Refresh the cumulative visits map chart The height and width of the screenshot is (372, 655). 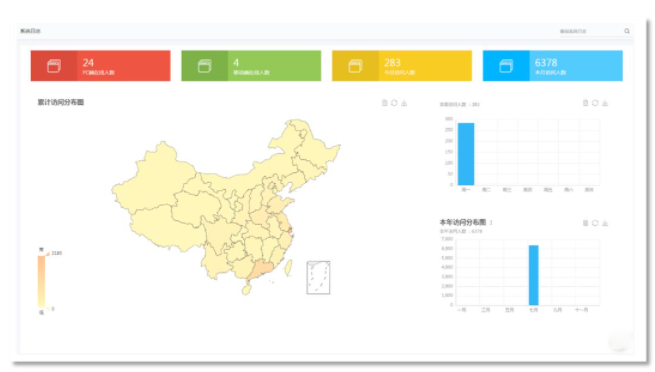pyautogui.click(x=394, y=103)
